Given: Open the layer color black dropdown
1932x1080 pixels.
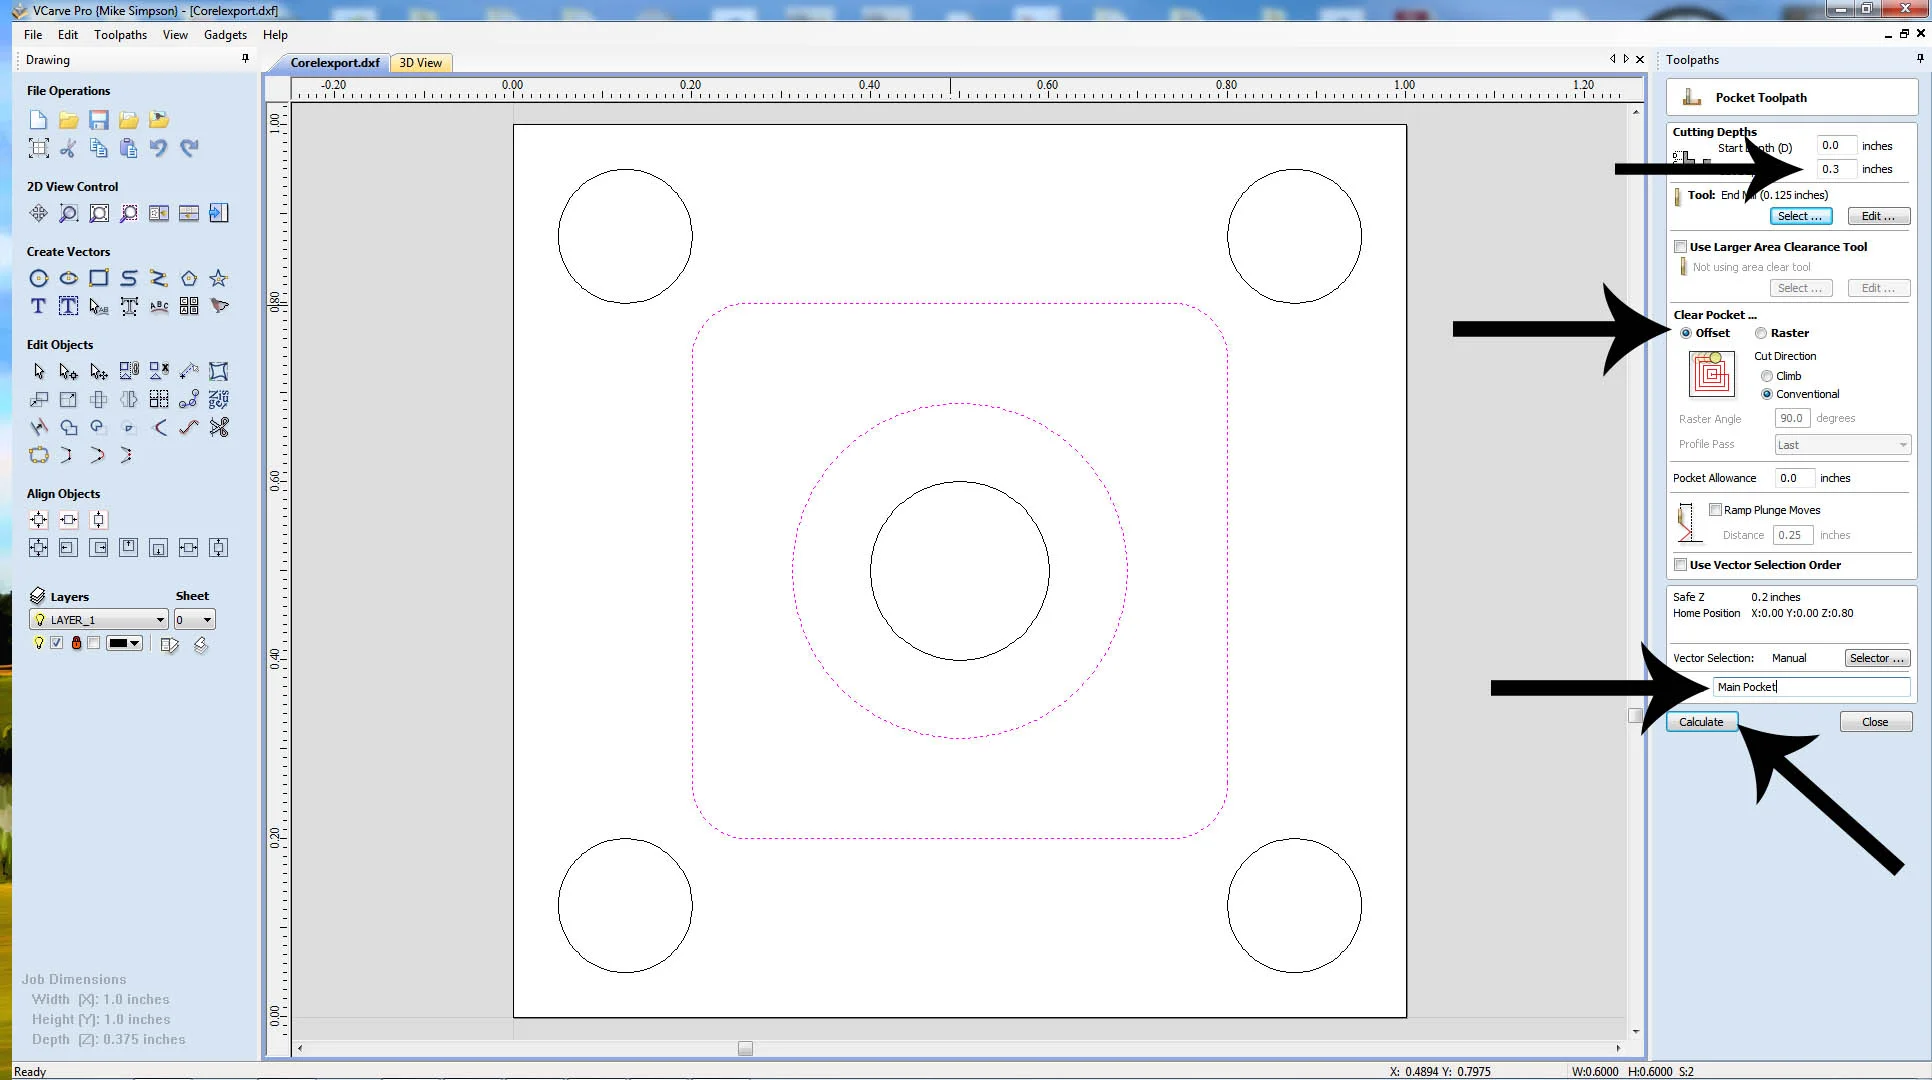Looking at the screenshot, I should point(125,643).
